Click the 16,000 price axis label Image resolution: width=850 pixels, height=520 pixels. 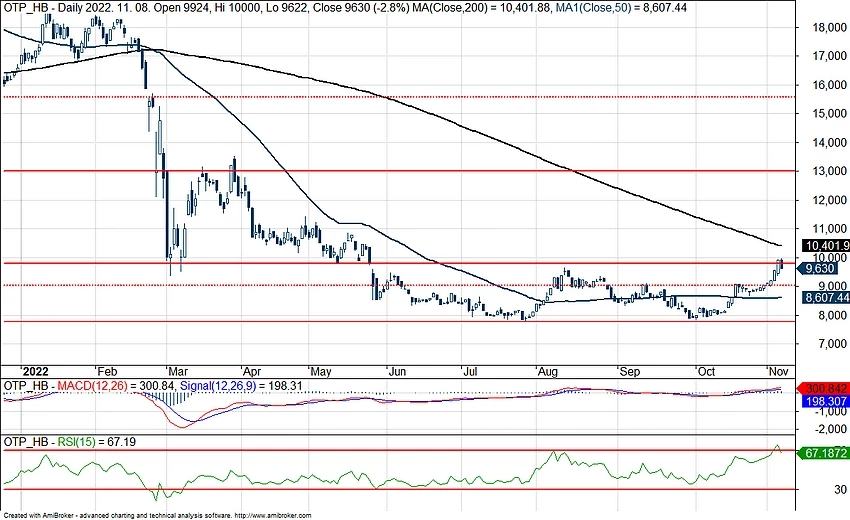coord(830,85)
